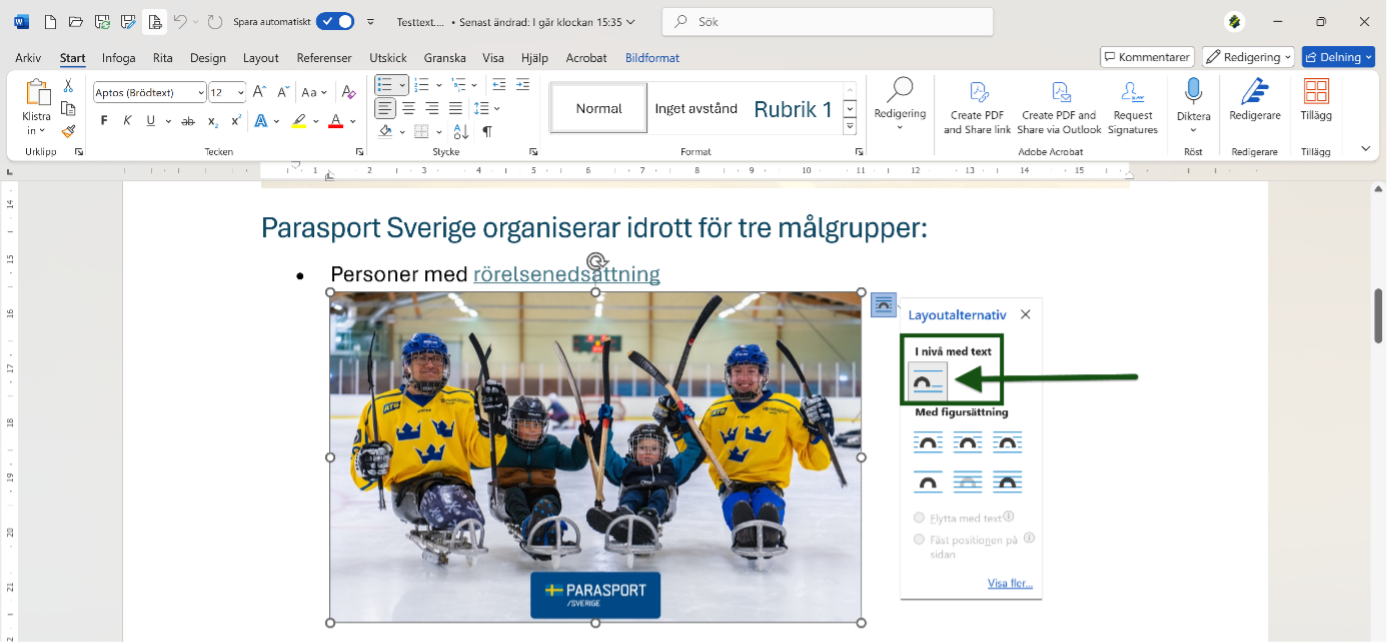Open the Delning share button
1390x644 pixels.
1338,57
